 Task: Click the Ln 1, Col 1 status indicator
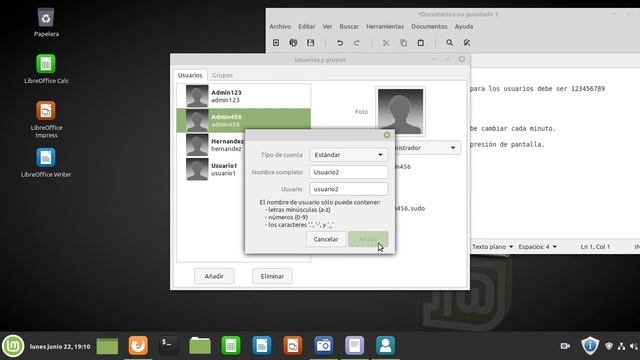click(595, 247)
